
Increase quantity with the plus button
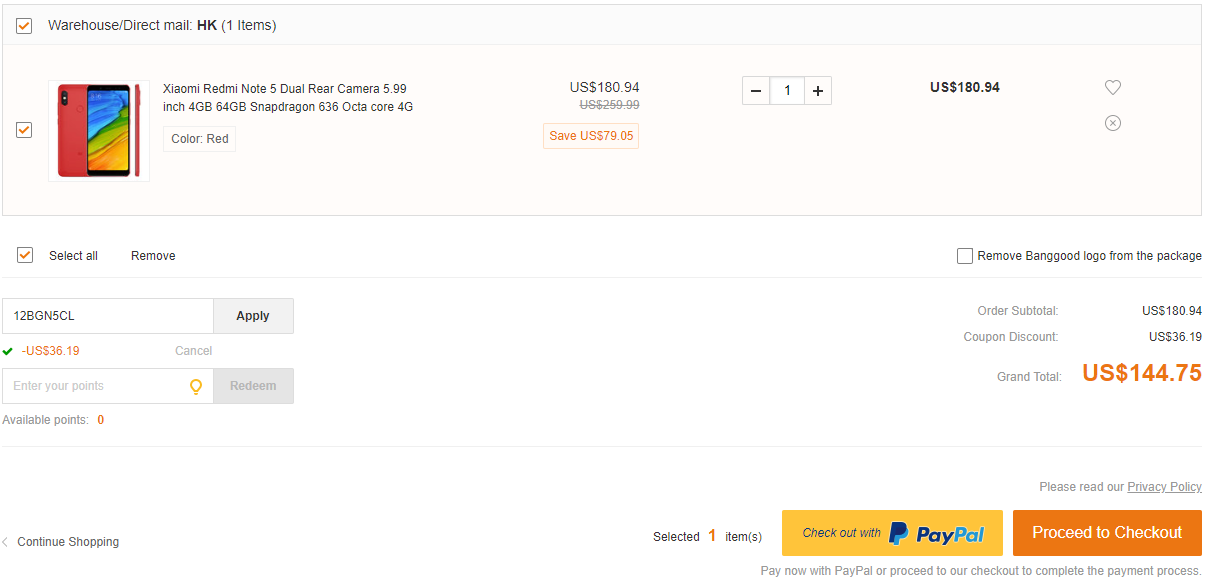point(818,91)
